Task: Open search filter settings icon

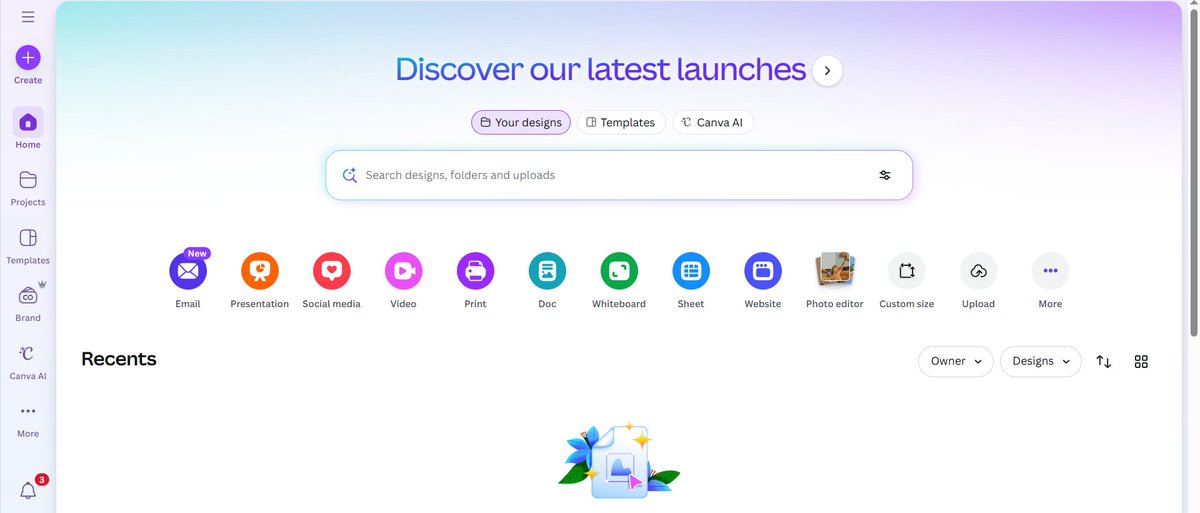Action: 885,175
